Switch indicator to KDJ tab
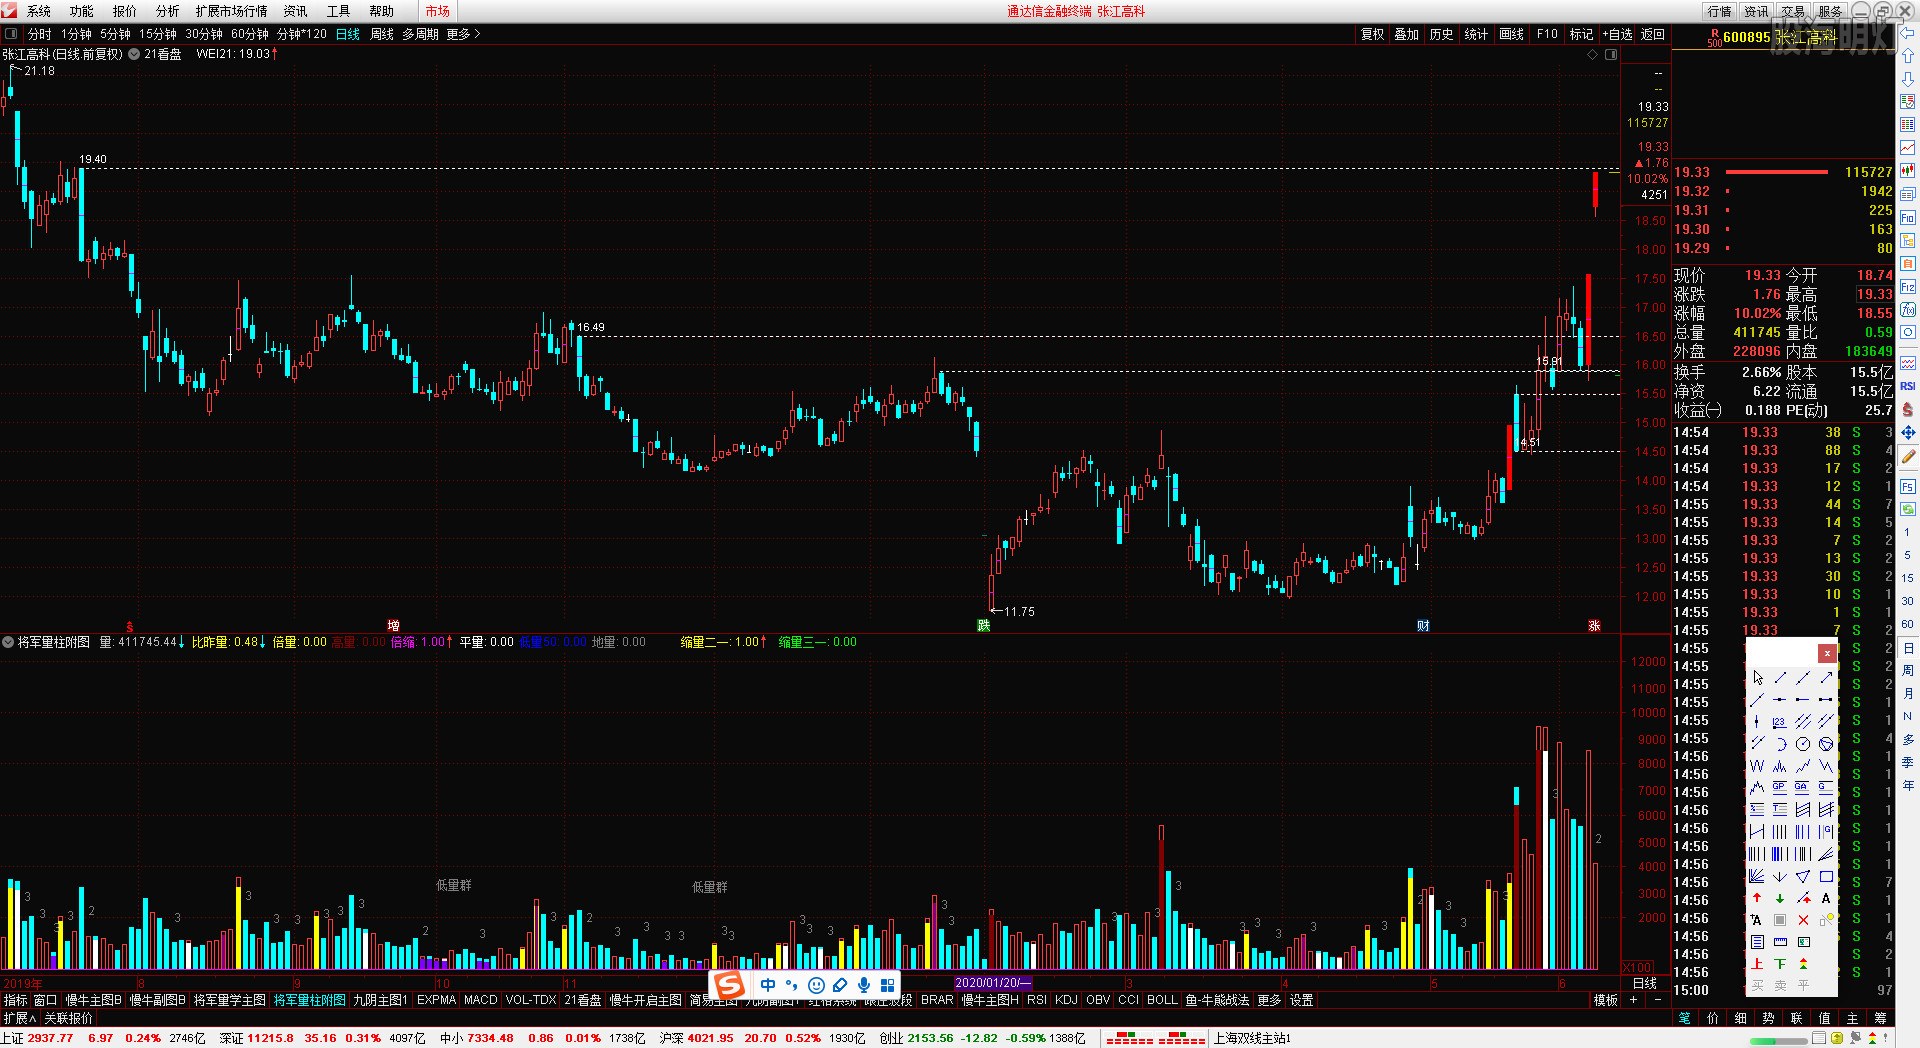This screenshot has width=1920, height=1048. click(1066, 1000)
